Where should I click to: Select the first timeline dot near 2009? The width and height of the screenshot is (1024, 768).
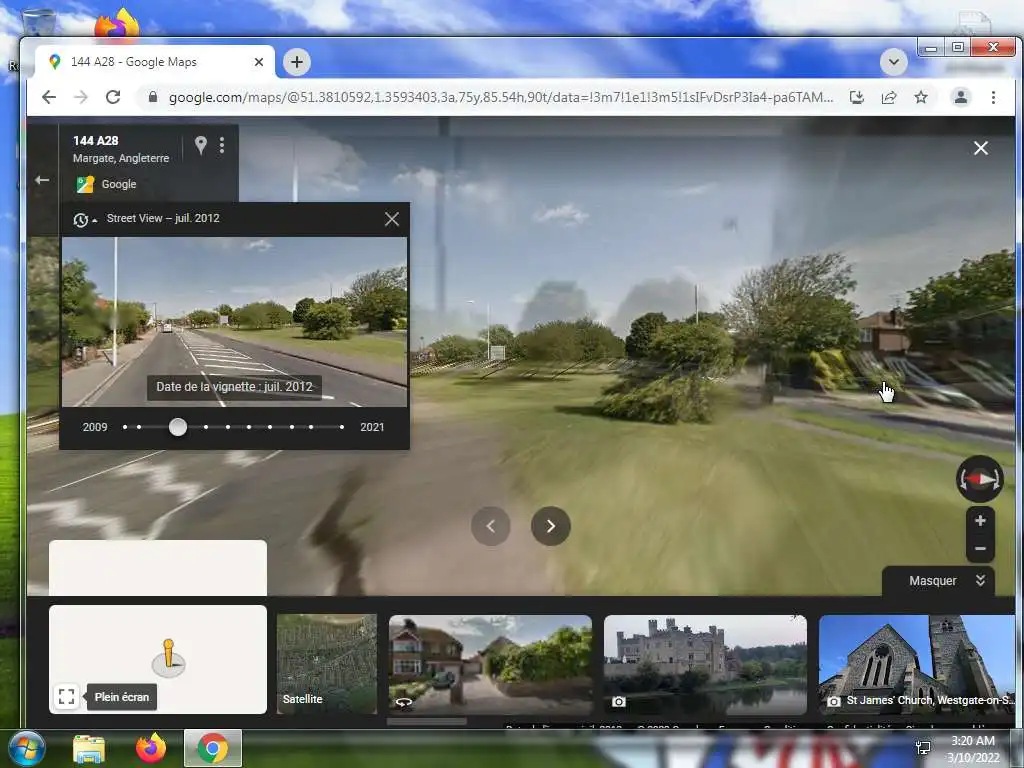click(125, 427)
